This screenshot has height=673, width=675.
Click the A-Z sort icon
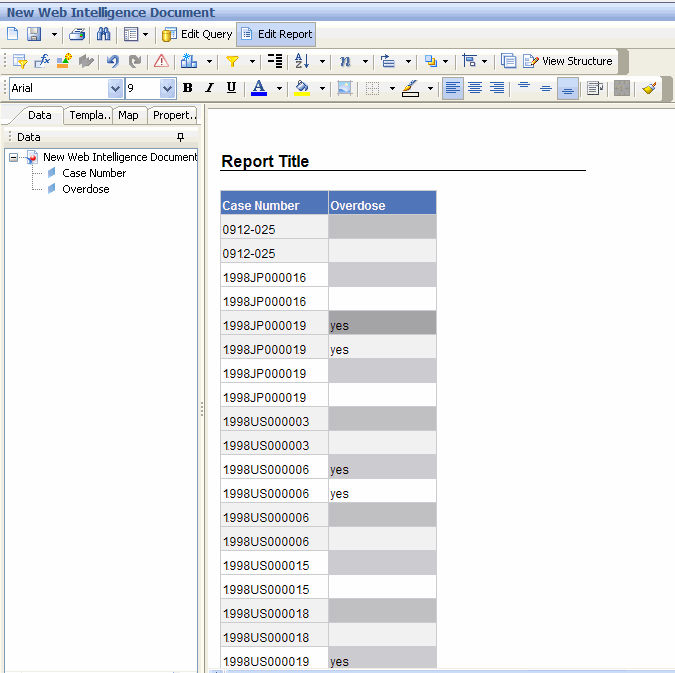(302, 61)
